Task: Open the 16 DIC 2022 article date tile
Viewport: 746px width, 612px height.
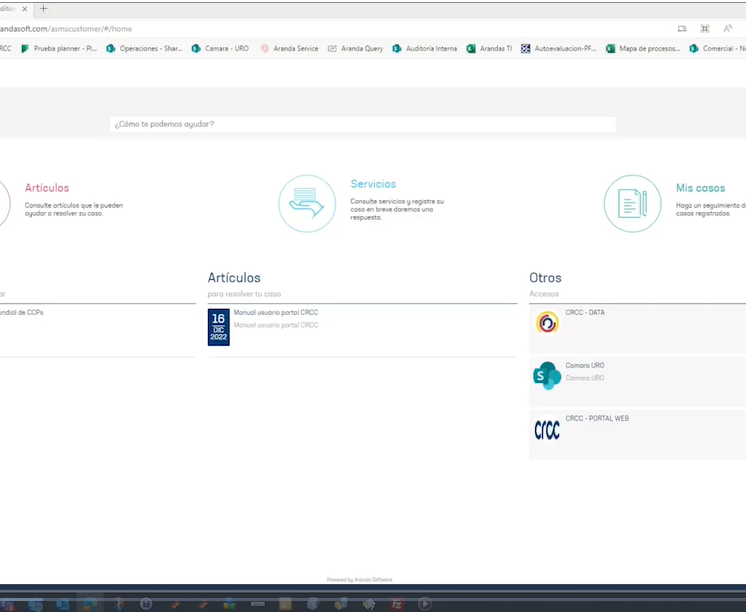Action: [x=218, y=327]
